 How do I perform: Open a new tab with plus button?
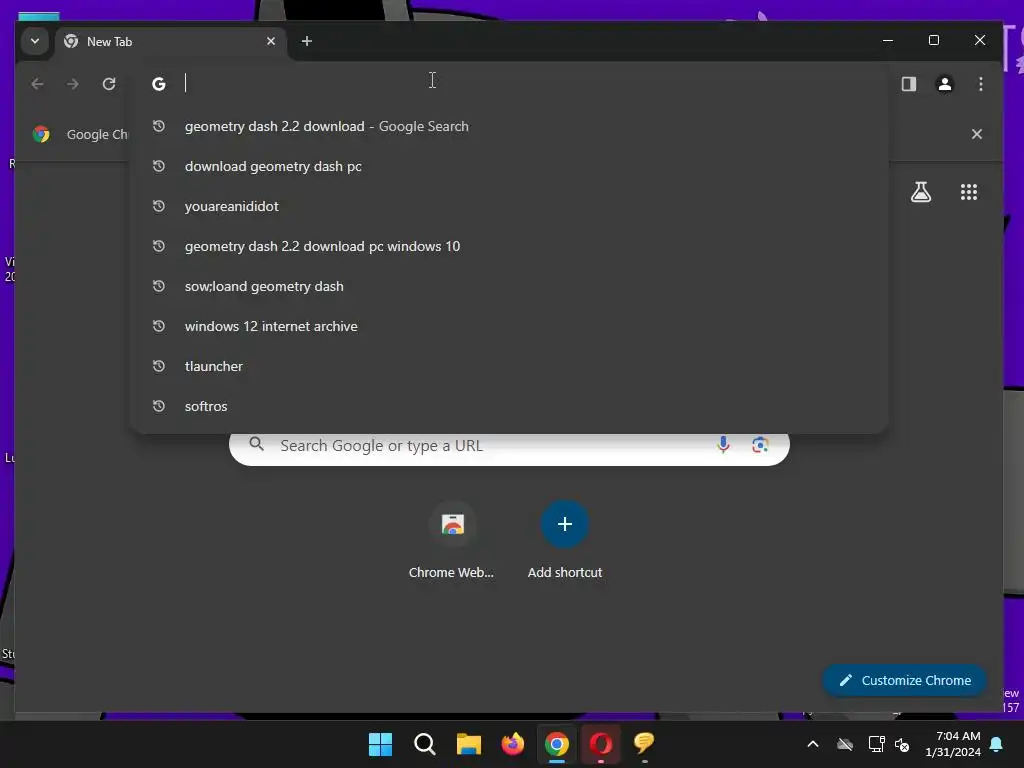[x=306, y=41]
